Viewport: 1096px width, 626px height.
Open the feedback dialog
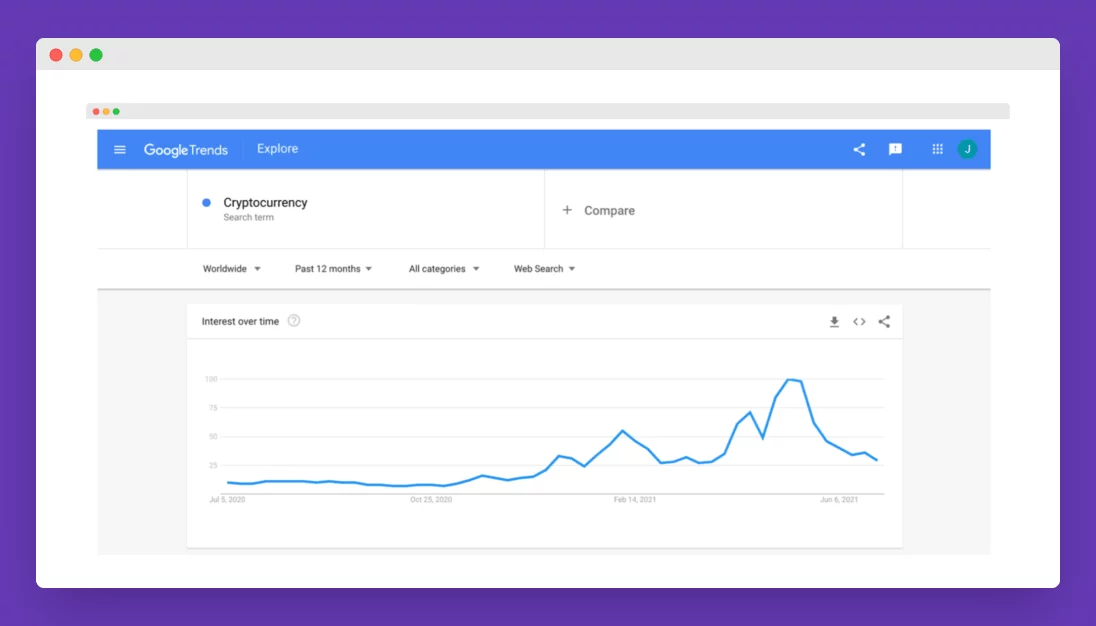(x=895, y=148)
